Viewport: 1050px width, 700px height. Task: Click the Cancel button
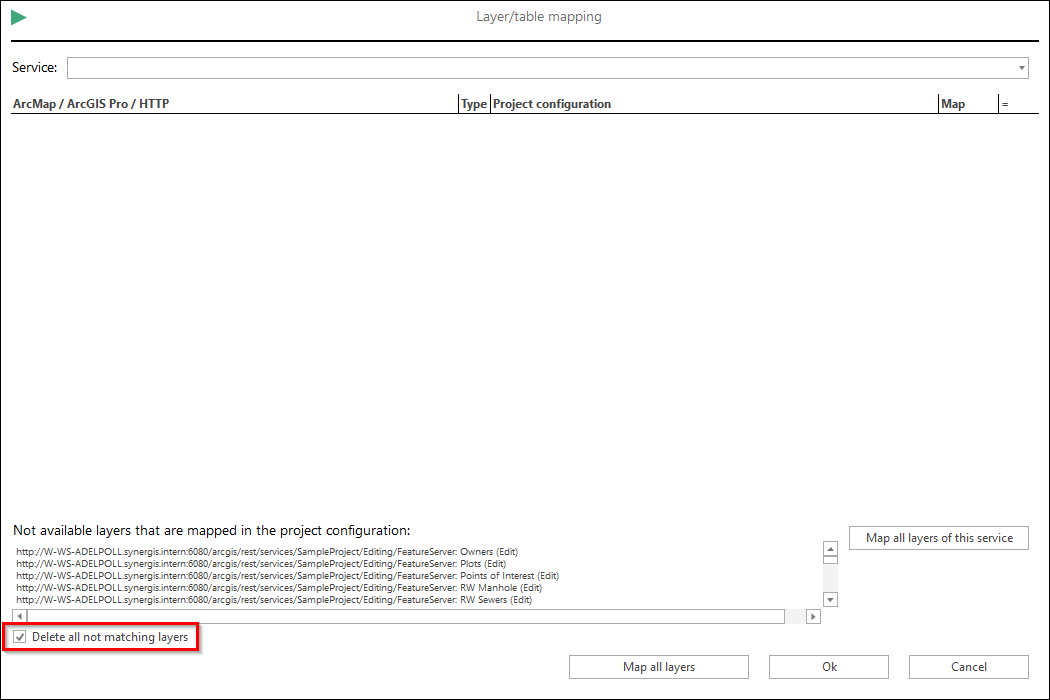(968, 667)
